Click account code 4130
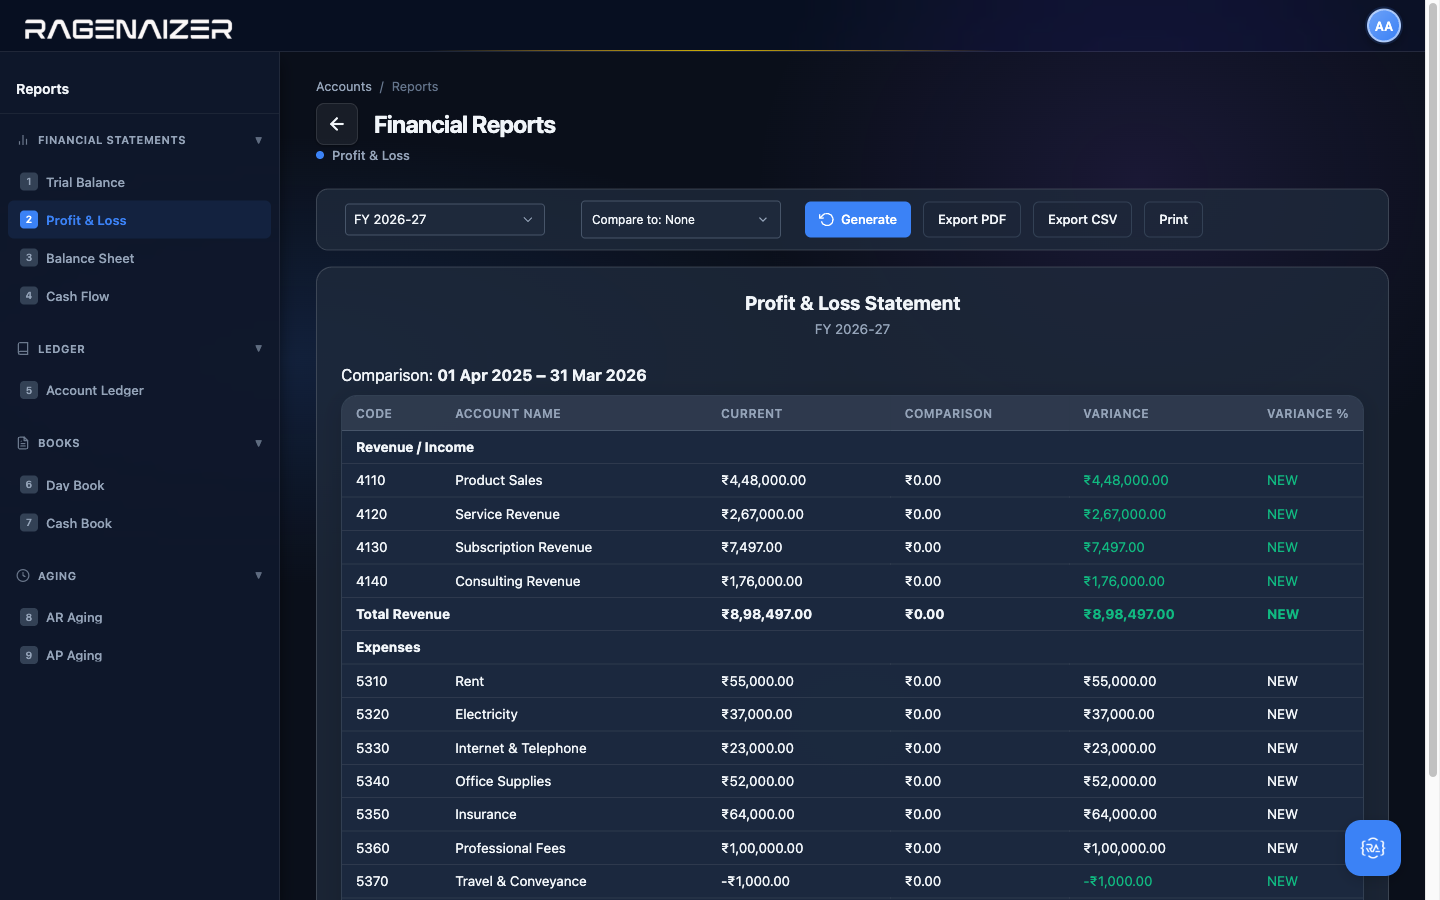Screen dimensions: 1440x900 pos(372,547)
